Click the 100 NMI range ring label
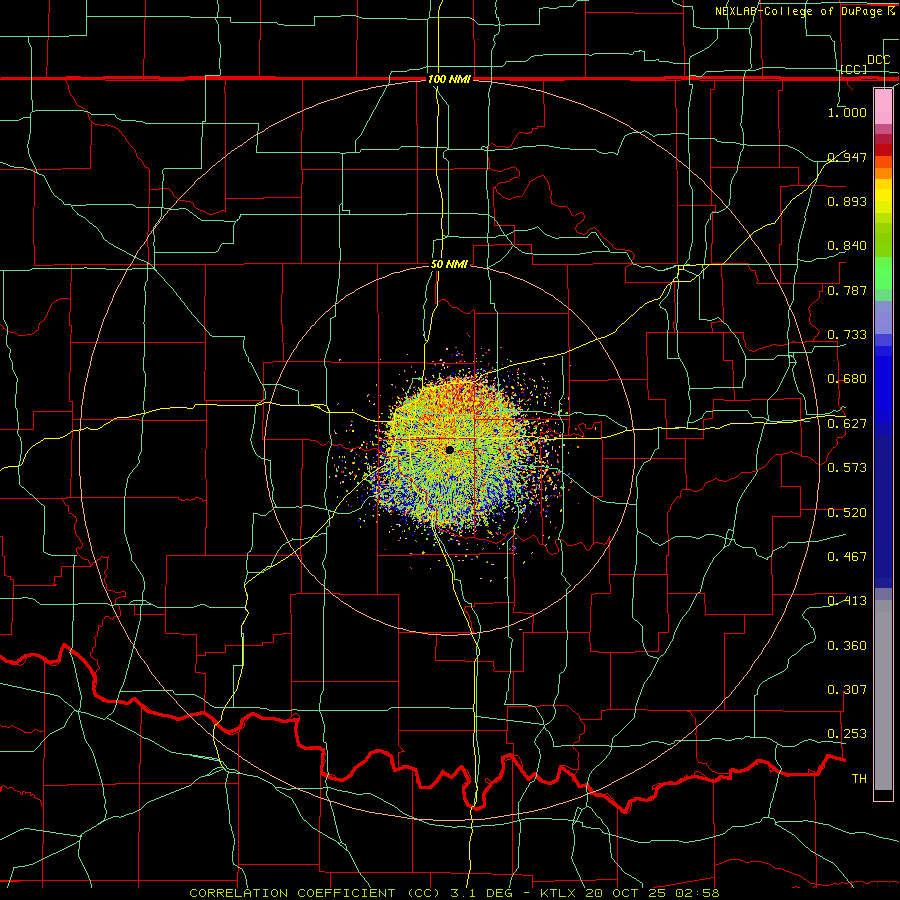 pos(449,79)
